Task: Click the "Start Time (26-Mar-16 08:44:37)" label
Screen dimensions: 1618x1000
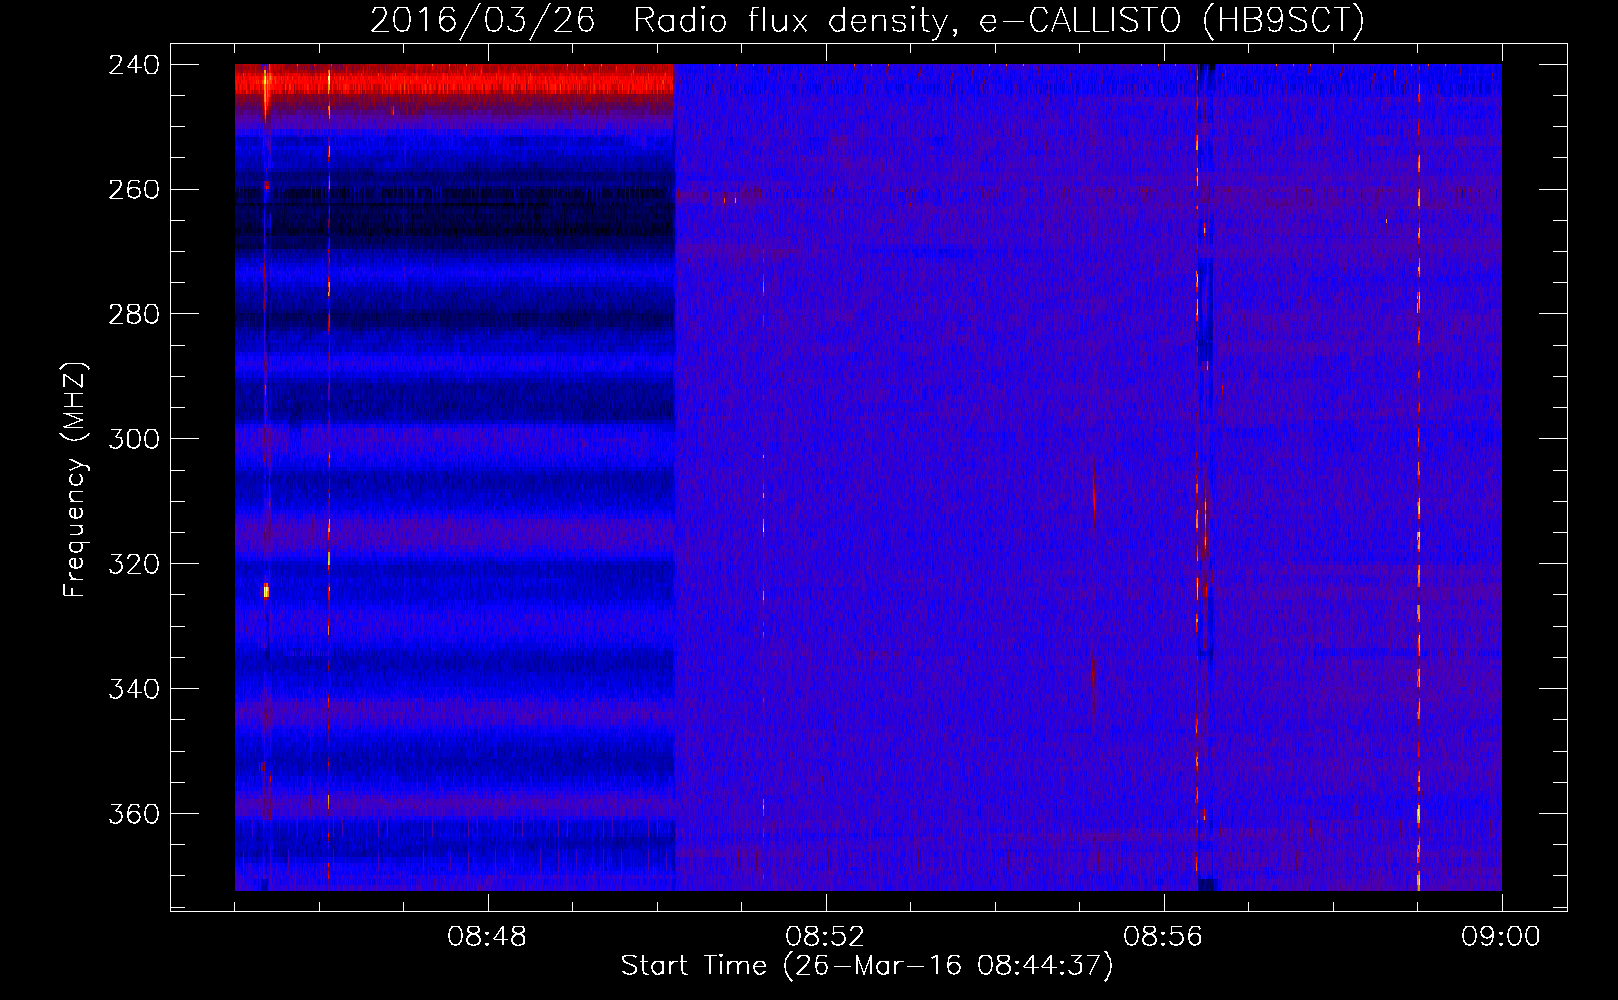Action: point(867,966)
